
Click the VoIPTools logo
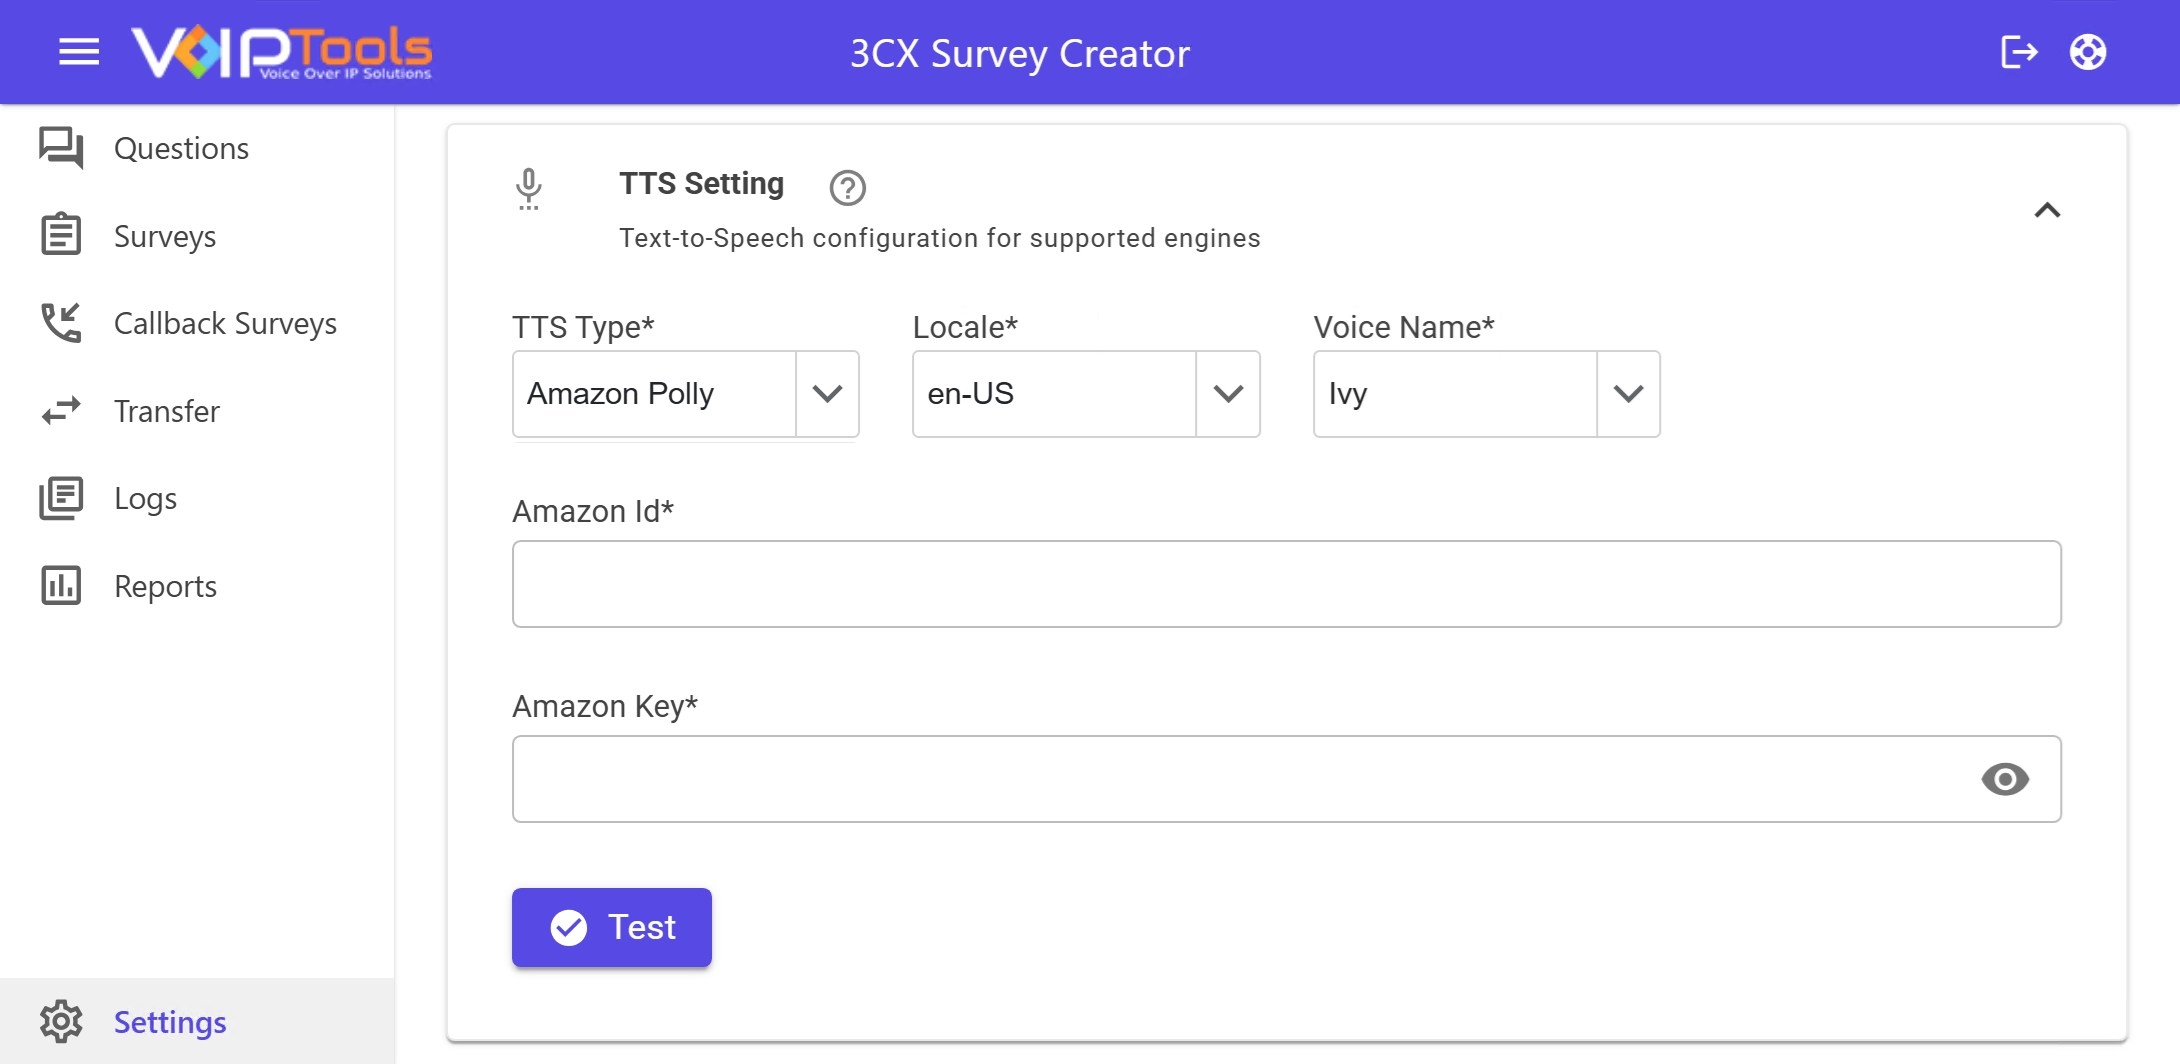[282, 52]
